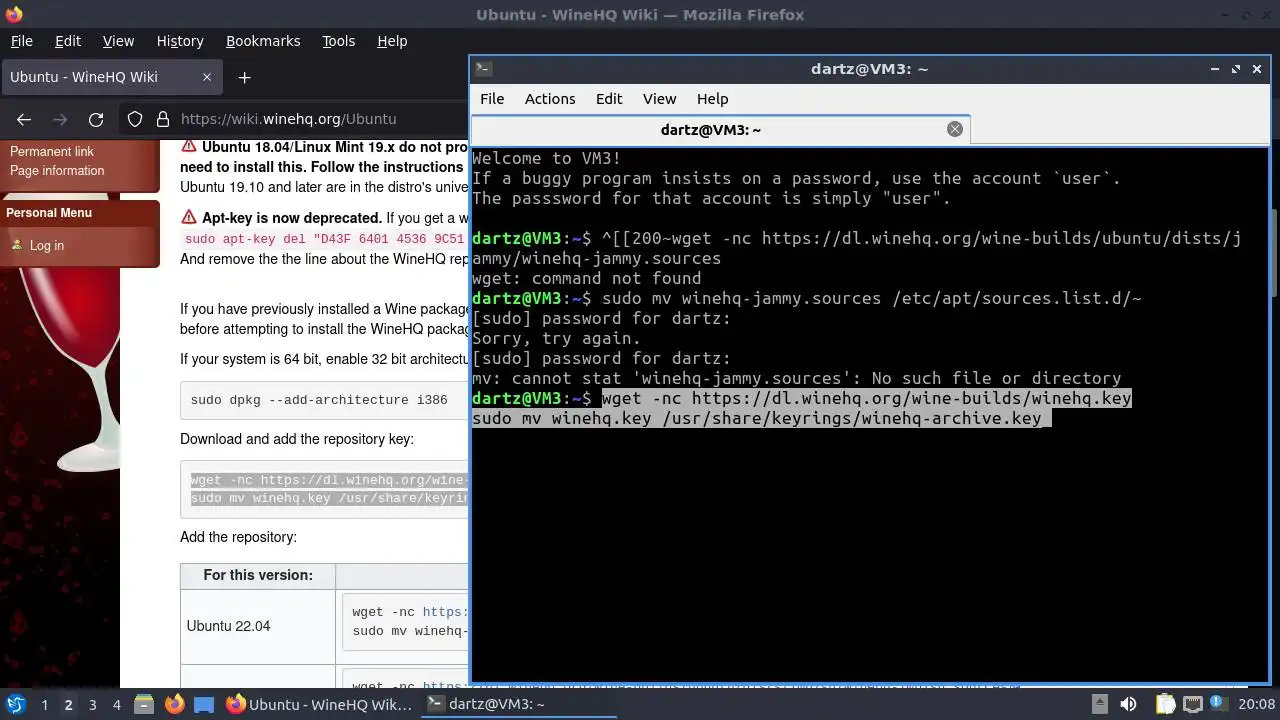
Task: Click the apt-key del code snippet
Action: coord(325,239)
